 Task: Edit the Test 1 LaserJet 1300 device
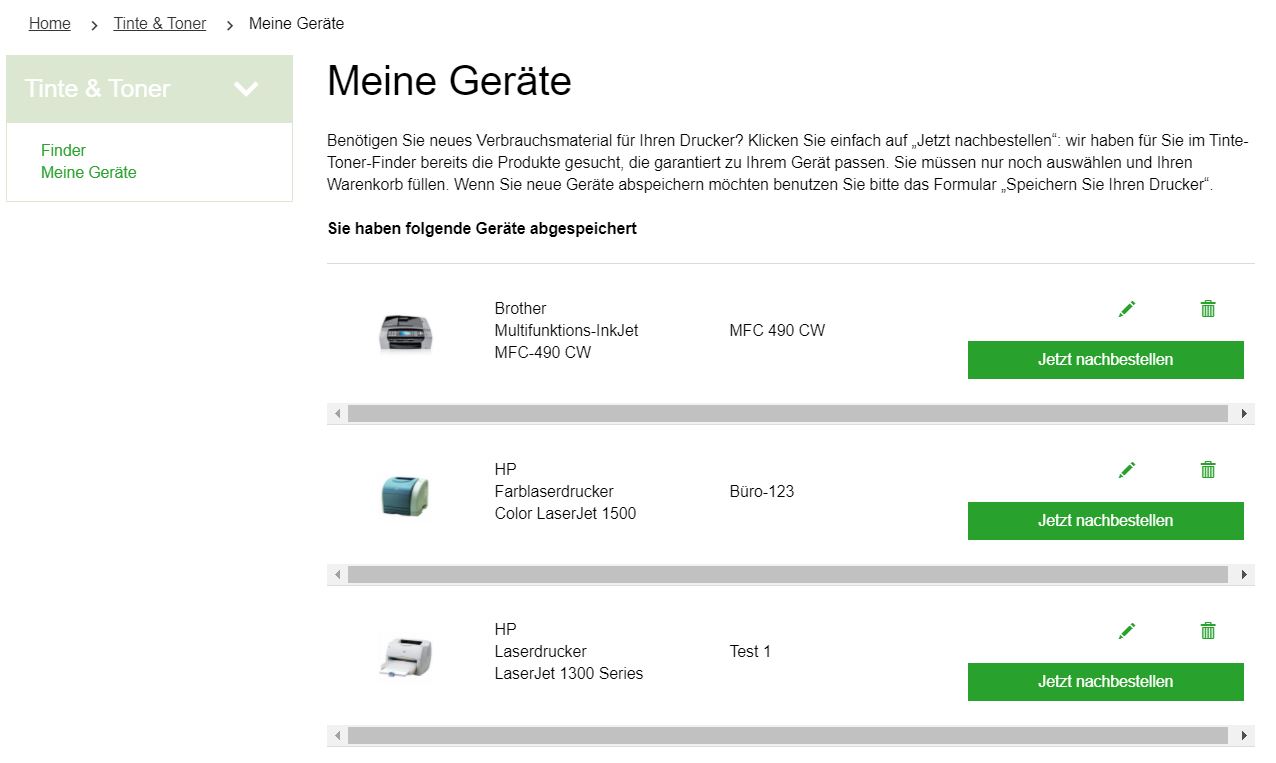(1127, 631)
